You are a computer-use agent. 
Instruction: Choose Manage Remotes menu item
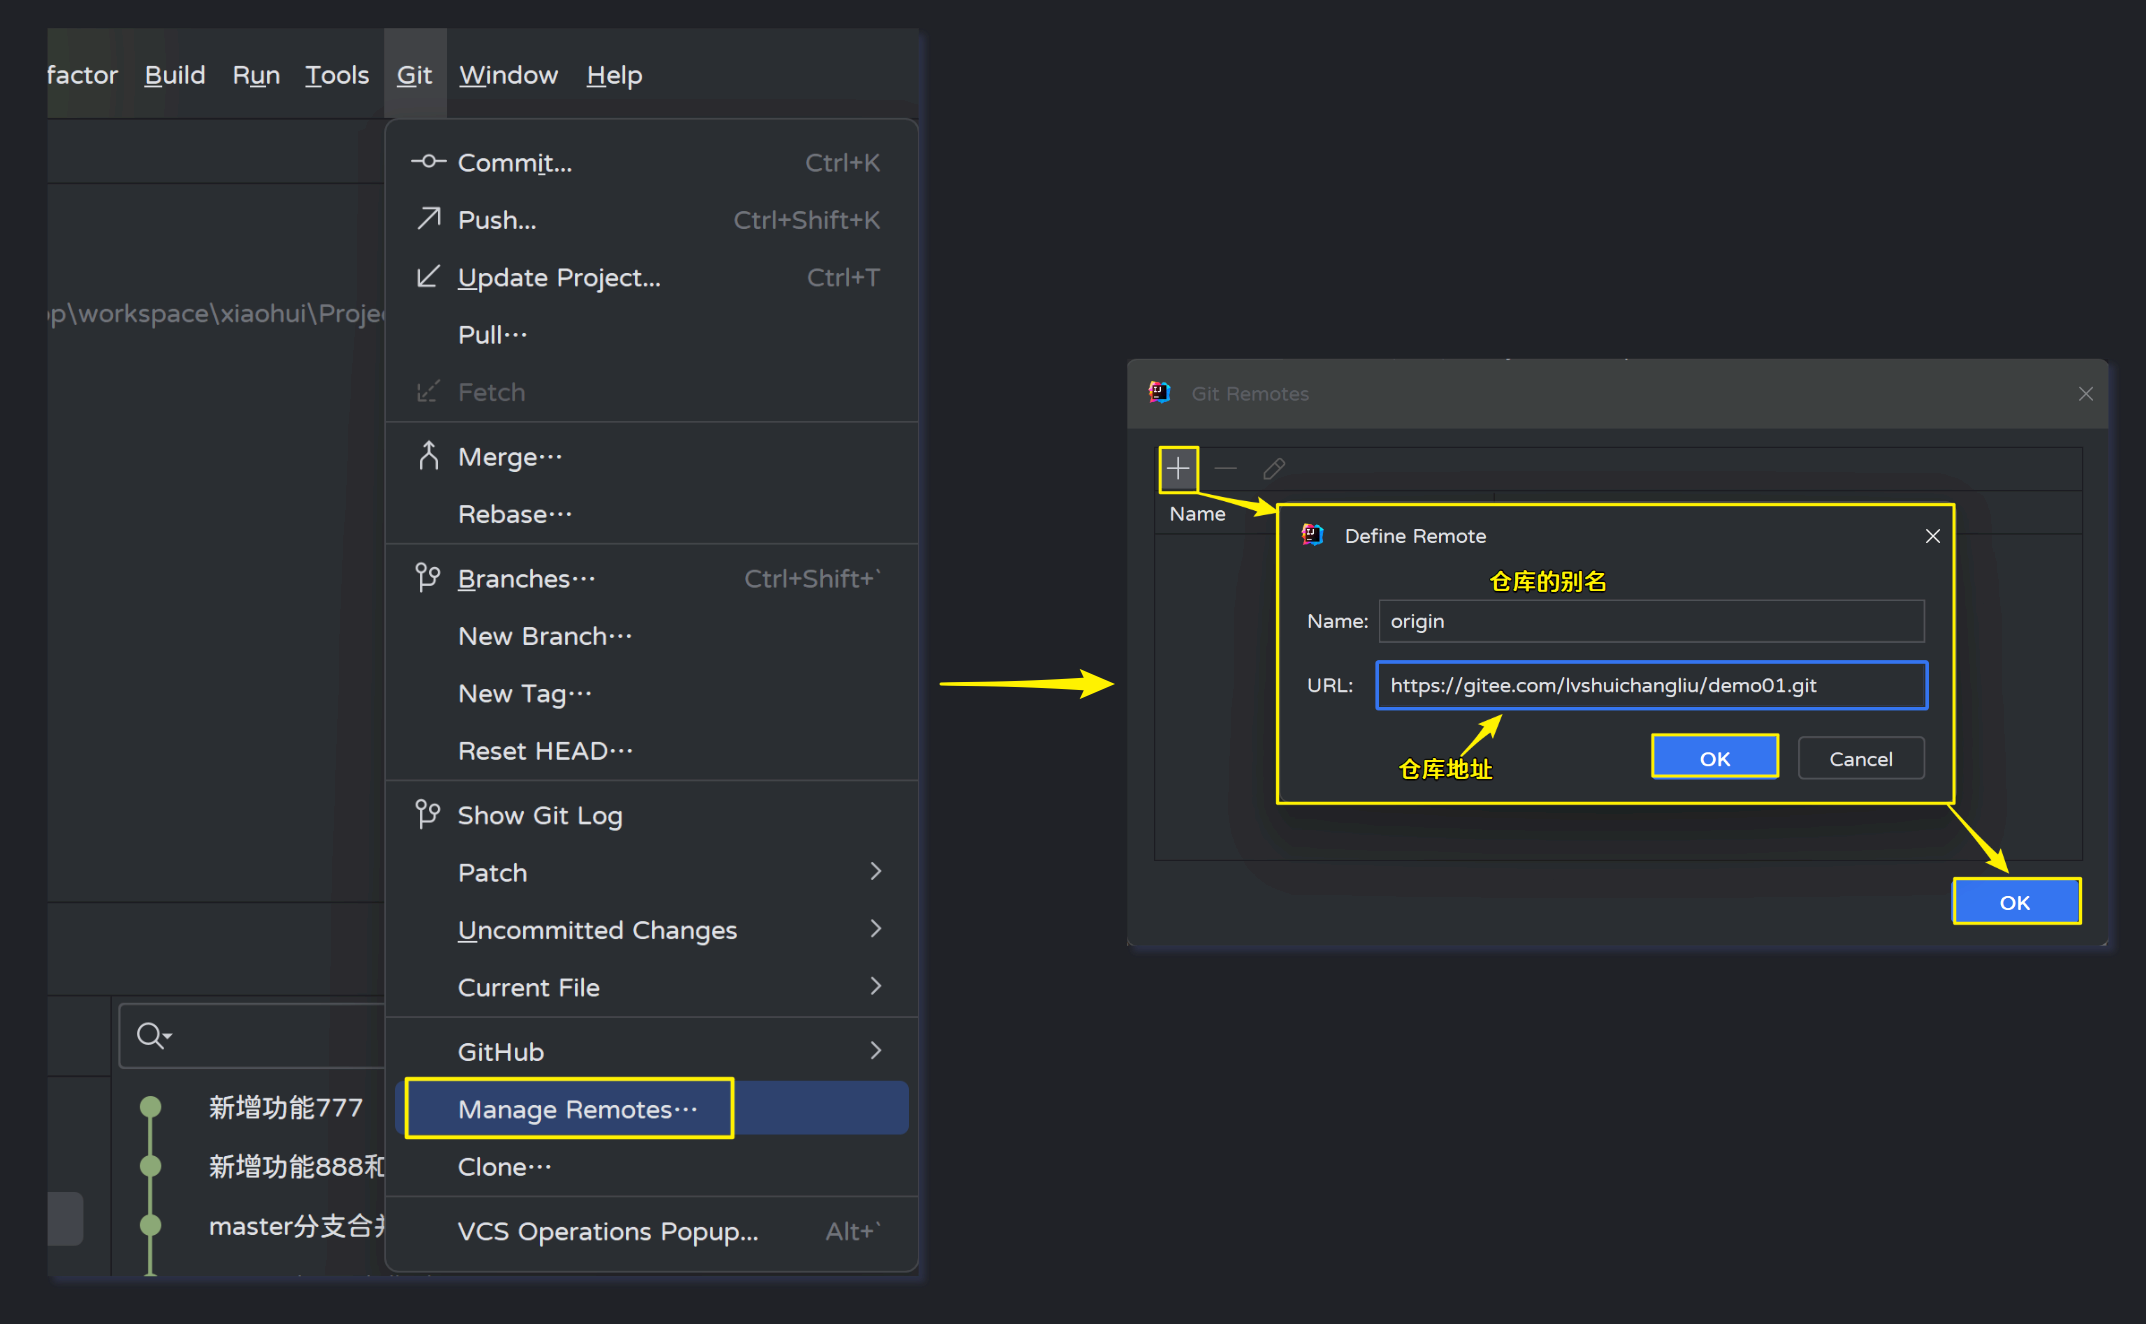[x=577, y=1109]
